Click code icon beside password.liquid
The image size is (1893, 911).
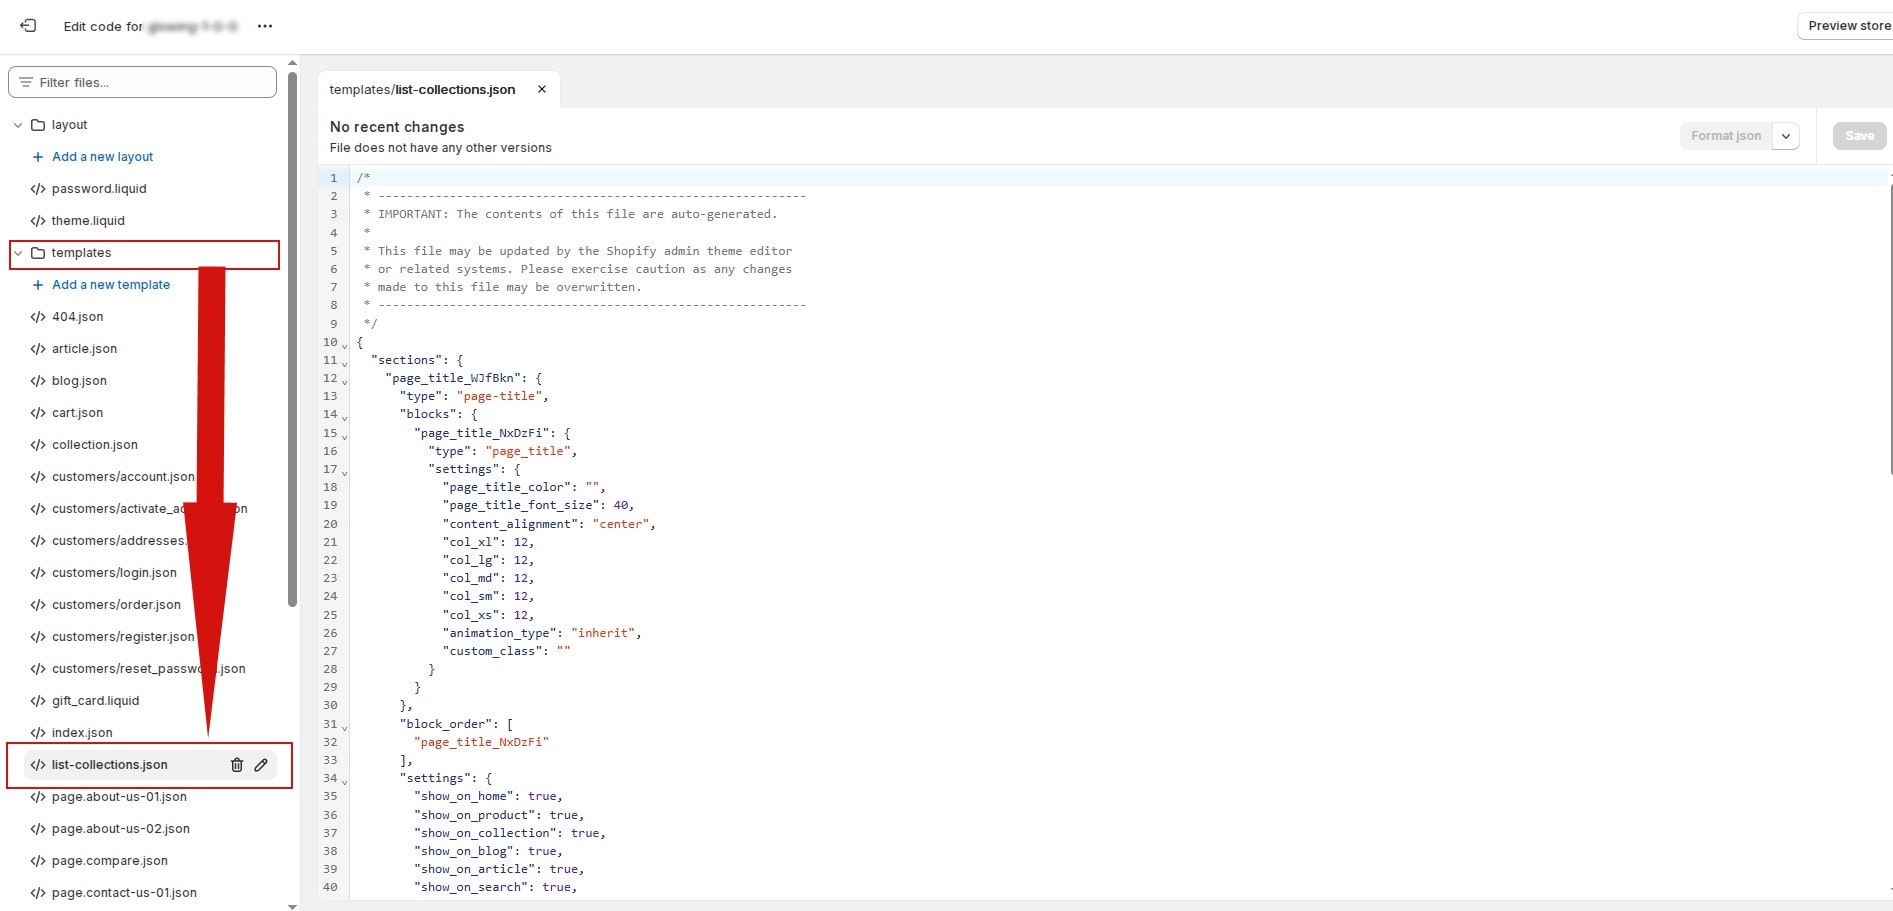pyautogui.click(x=38, y=189)
